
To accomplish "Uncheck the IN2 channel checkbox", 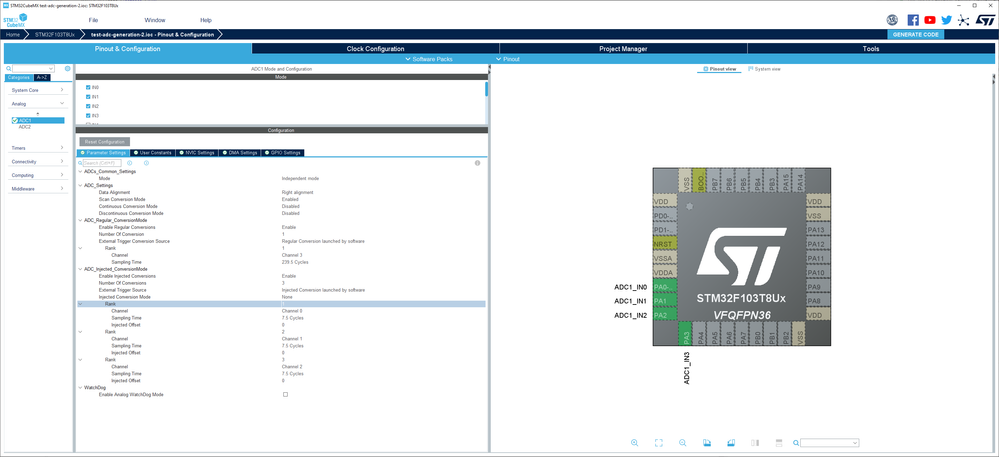I will [x=88, y=106].
